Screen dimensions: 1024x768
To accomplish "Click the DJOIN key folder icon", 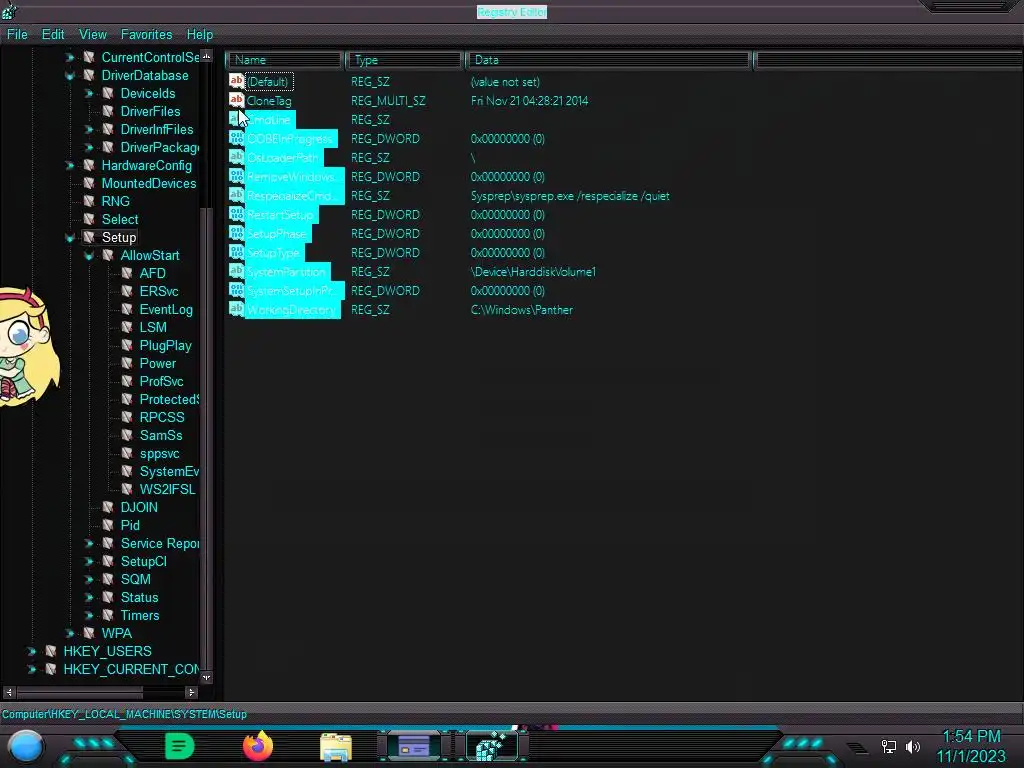I will click(108, 507).
